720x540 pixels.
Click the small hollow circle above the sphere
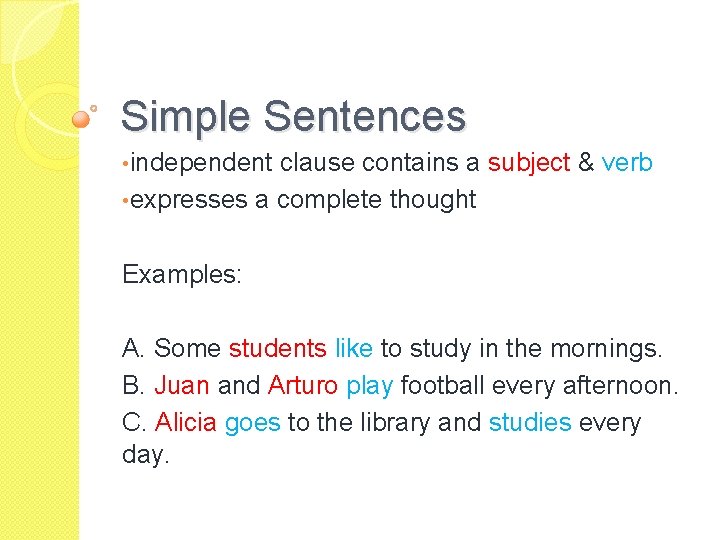point(94,105)
